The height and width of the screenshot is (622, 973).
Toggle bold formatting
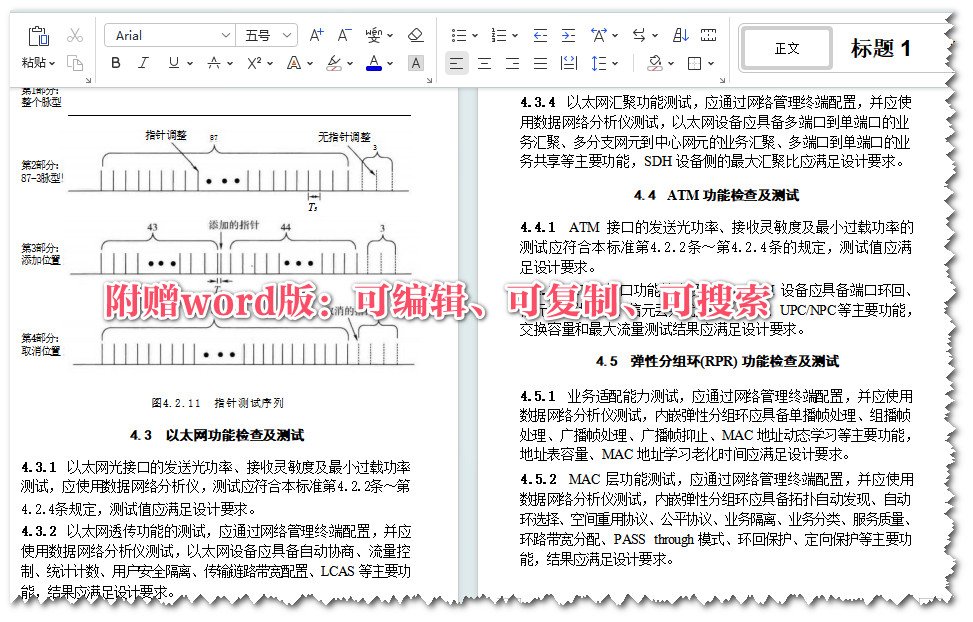click(115, 62)
